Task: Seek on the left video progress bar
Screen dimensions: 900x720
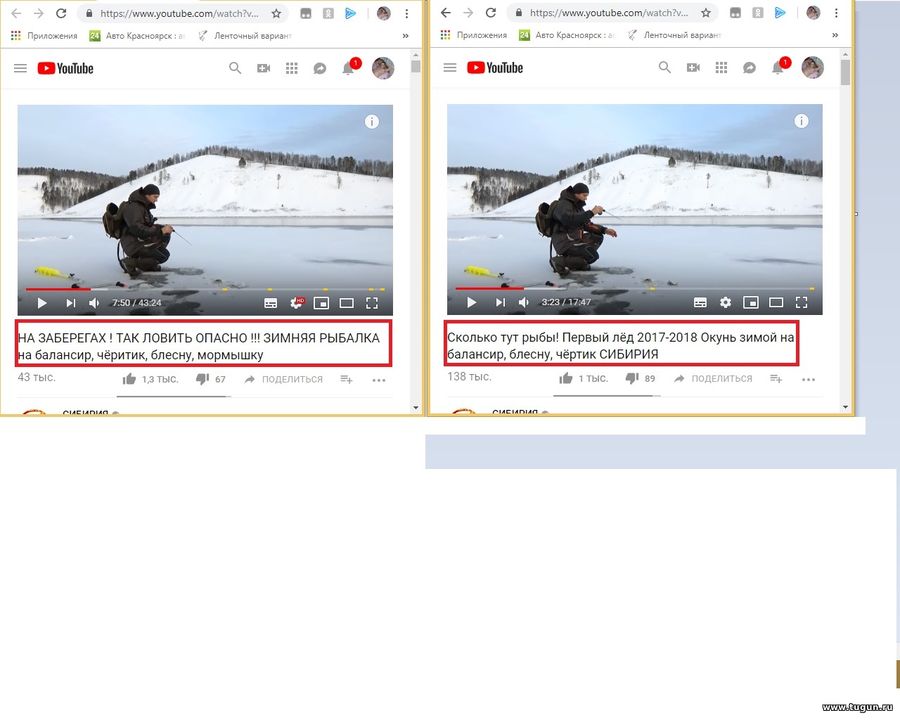Action: click(205, 289)
